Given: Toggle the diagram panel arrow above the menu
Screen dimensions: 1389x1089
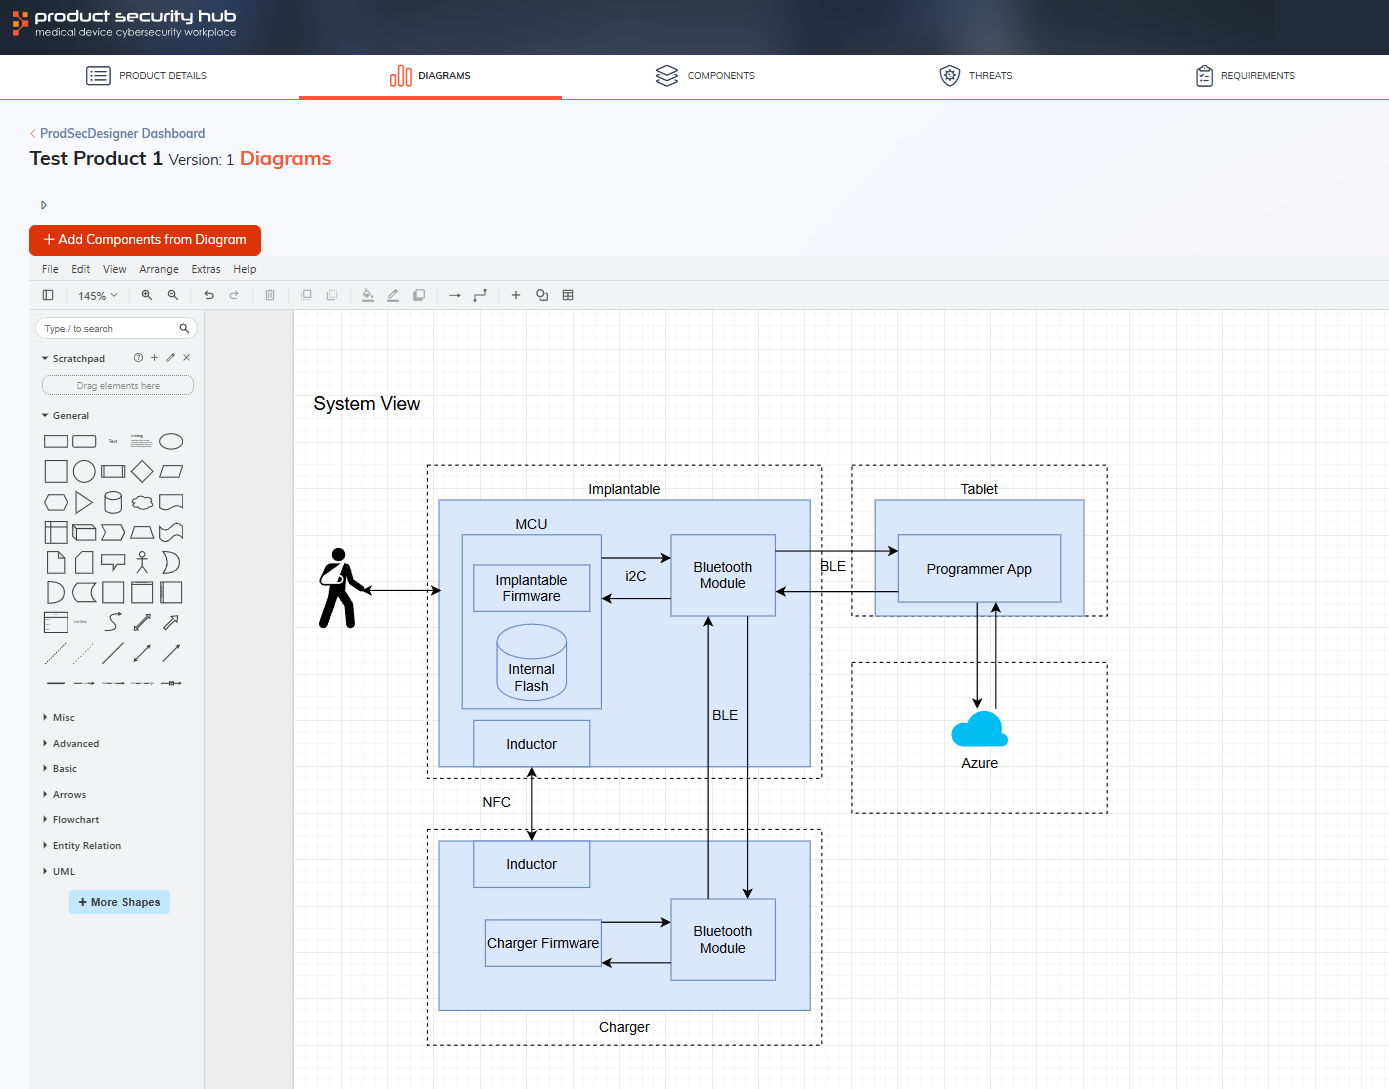Looking at the screenshot, I should (43, 204).
